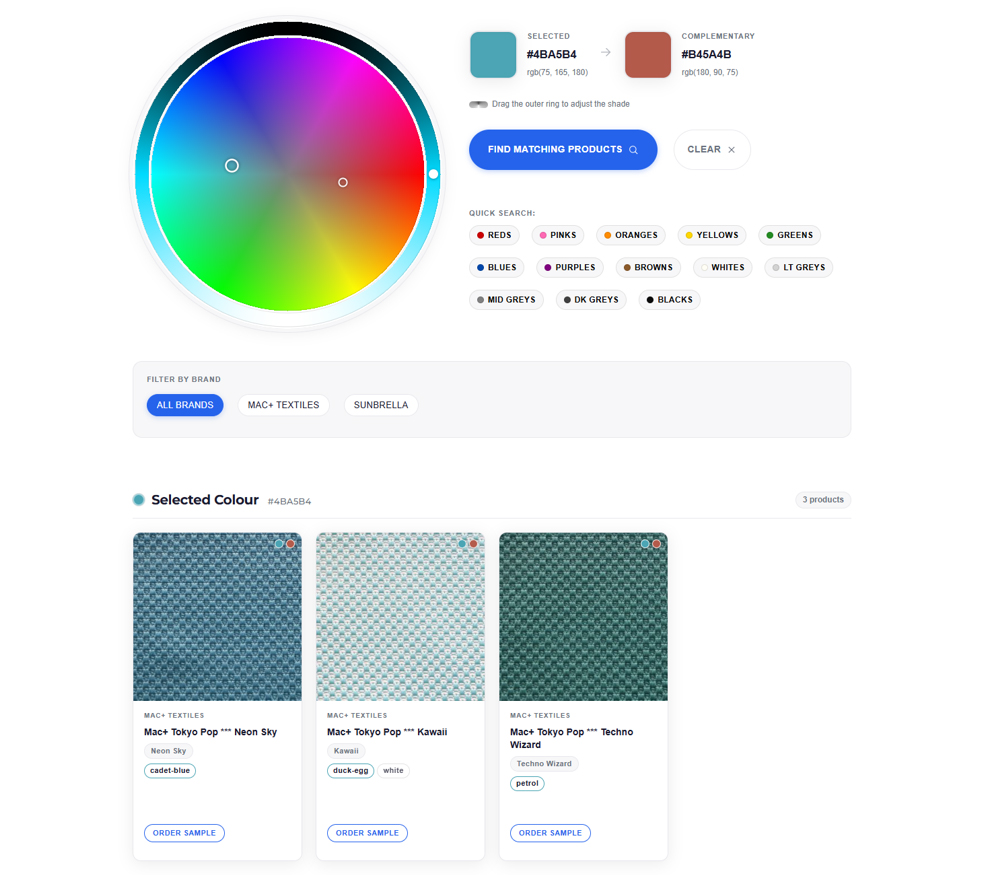
Task: Open the Neon Sky fabric thumbnail
Action: tap(217, 617)
